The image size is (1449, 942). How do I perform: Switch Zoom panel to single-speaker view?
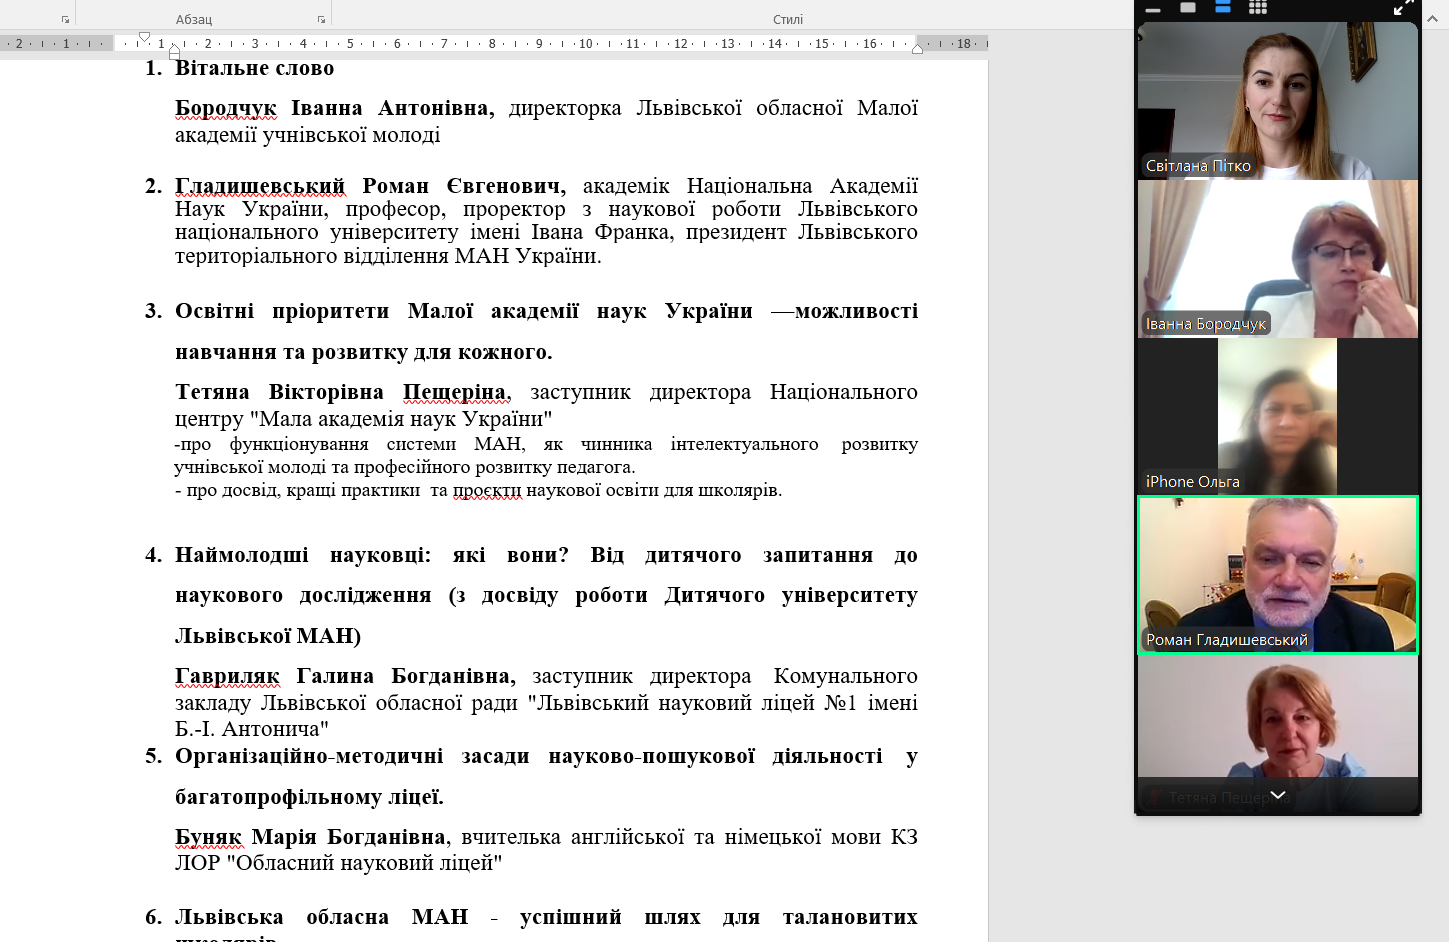pos(1188,8)
